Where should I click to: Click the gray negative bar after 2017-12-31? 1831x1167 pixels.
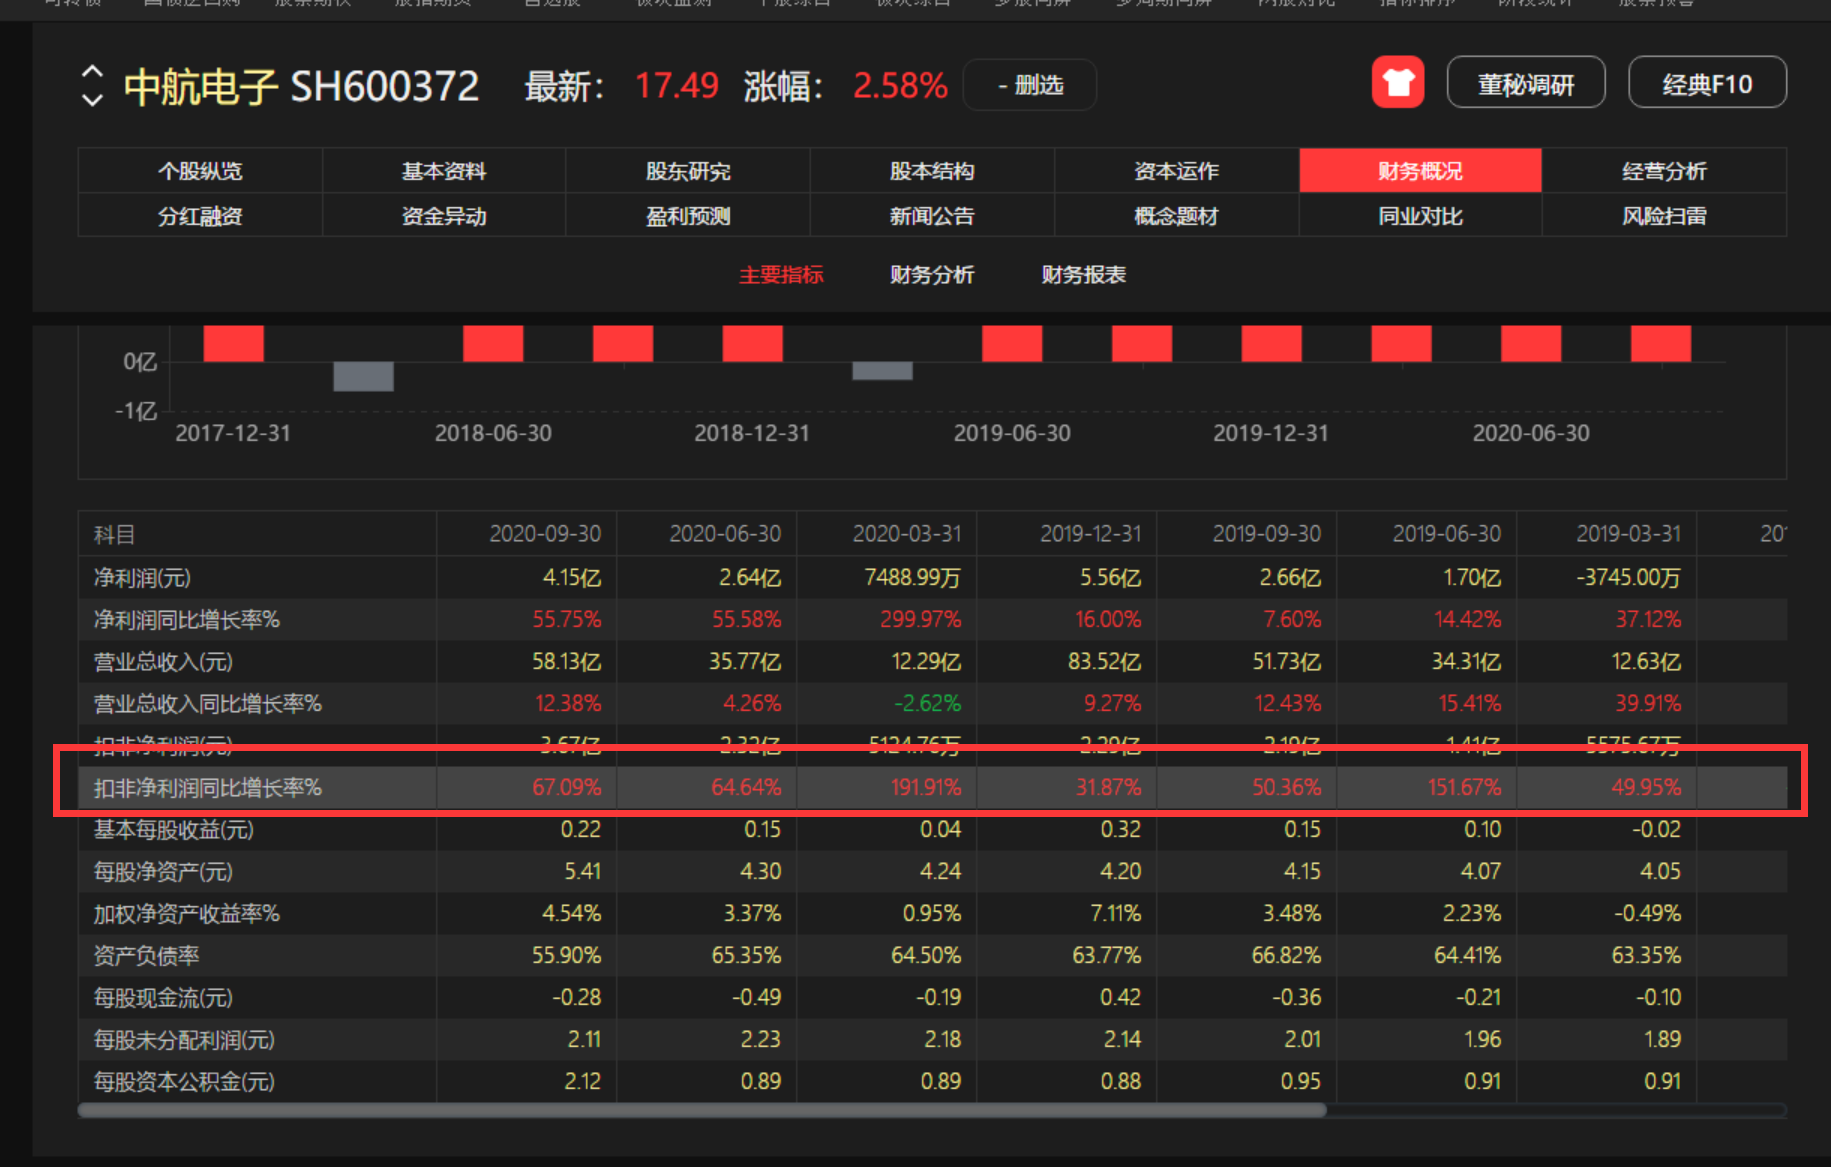(363, 376)
